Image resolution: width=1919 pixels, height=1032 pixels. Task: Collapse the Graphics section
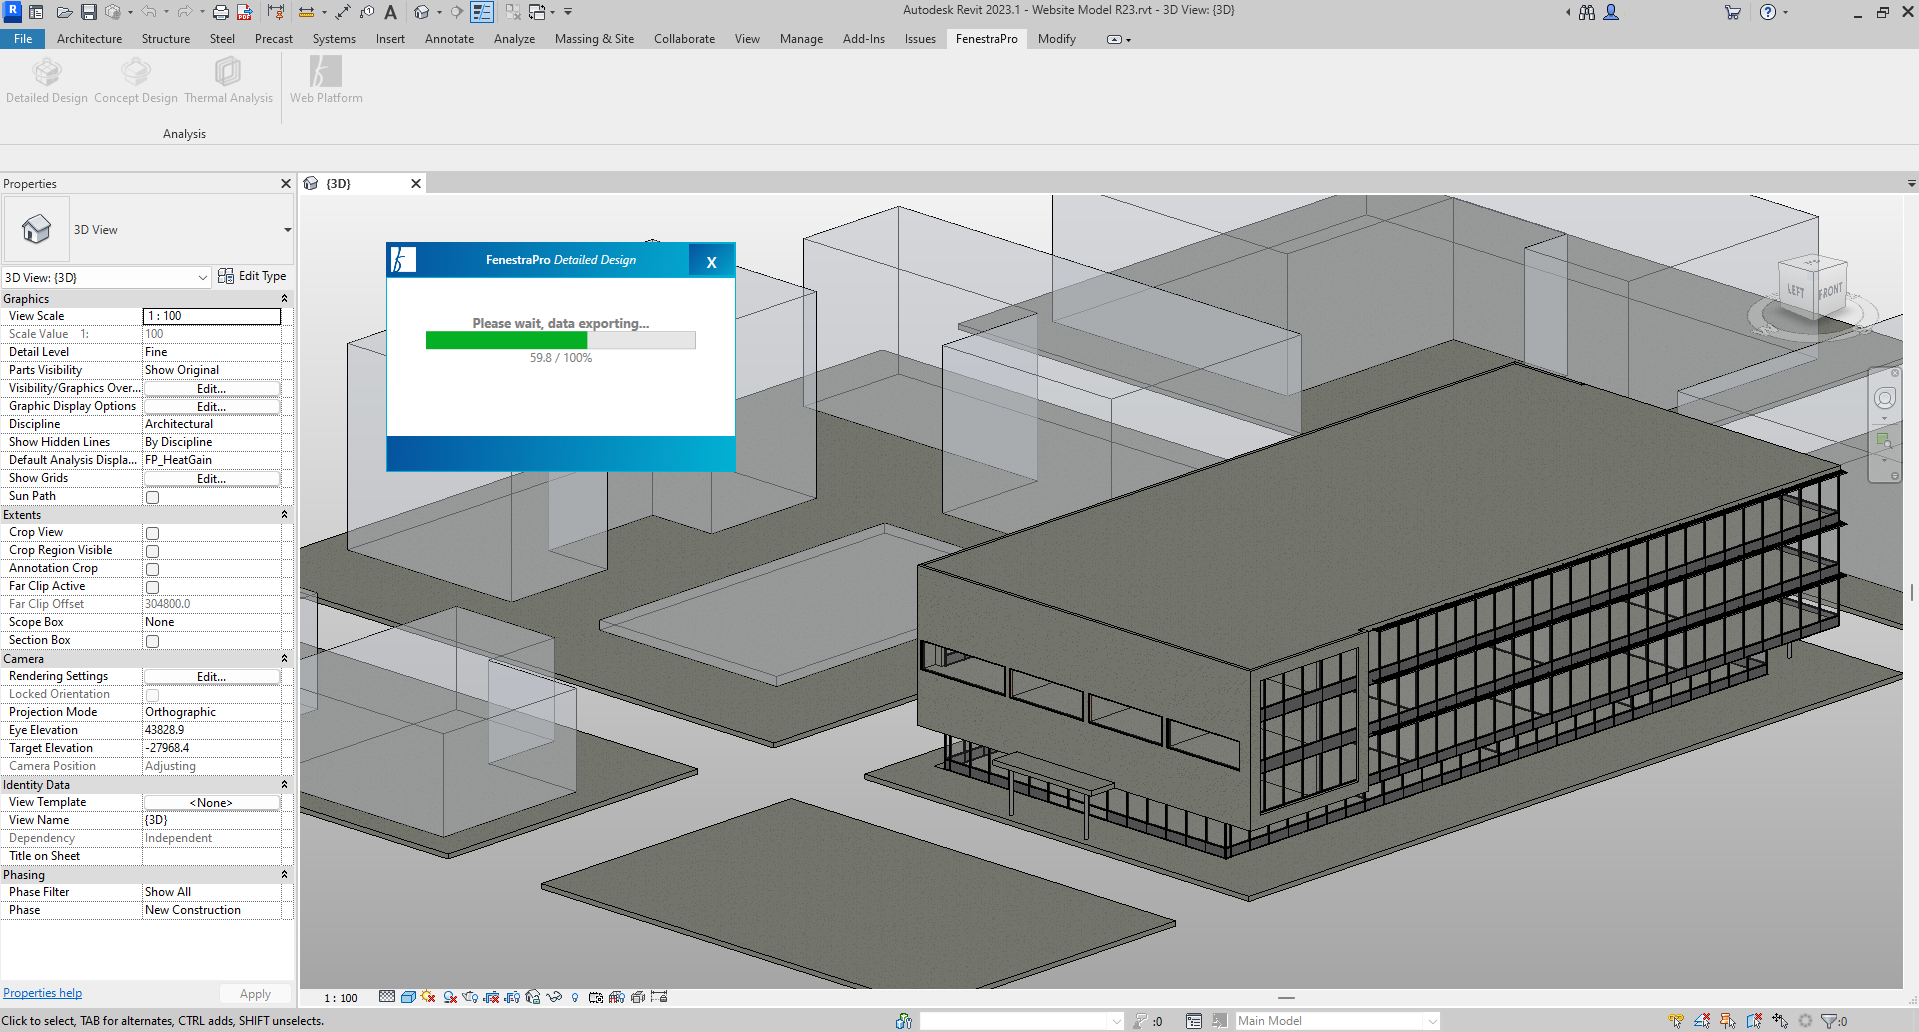(x=284, y=298)
